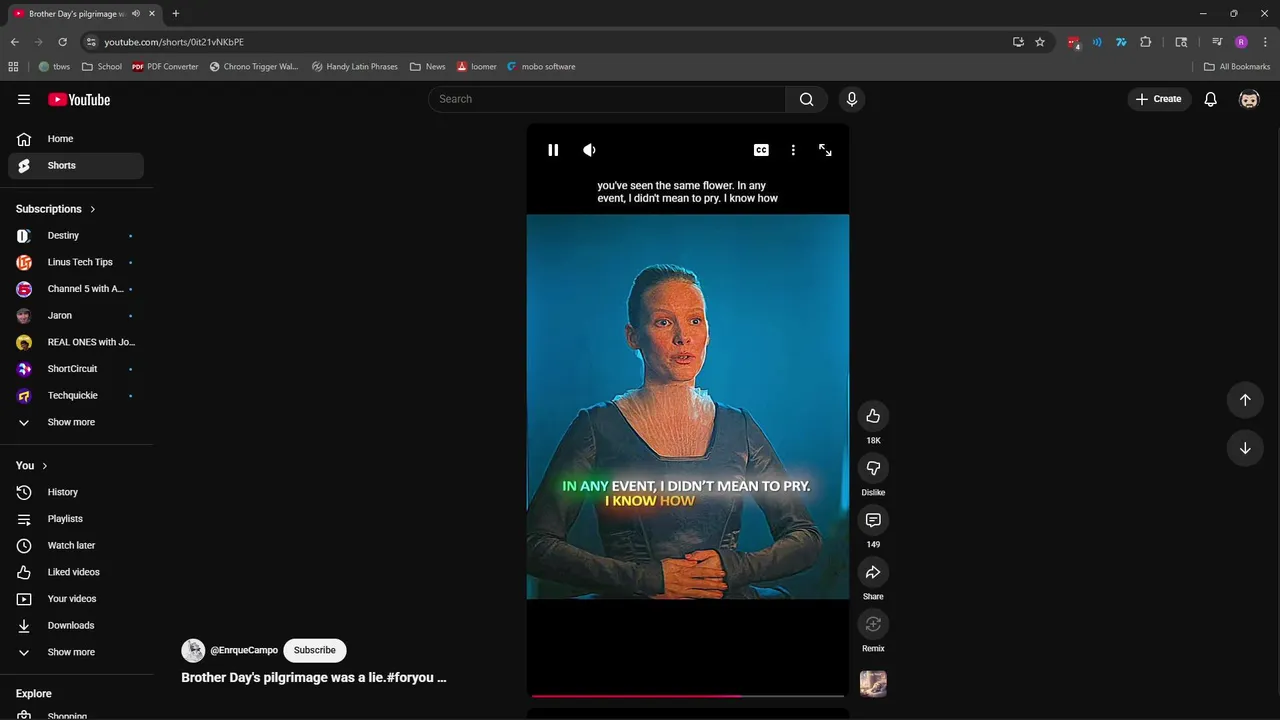Open Playlists in the sidebar
Image resolution: width=1280 pixels, height=720 pixels.
click(76, 519)
